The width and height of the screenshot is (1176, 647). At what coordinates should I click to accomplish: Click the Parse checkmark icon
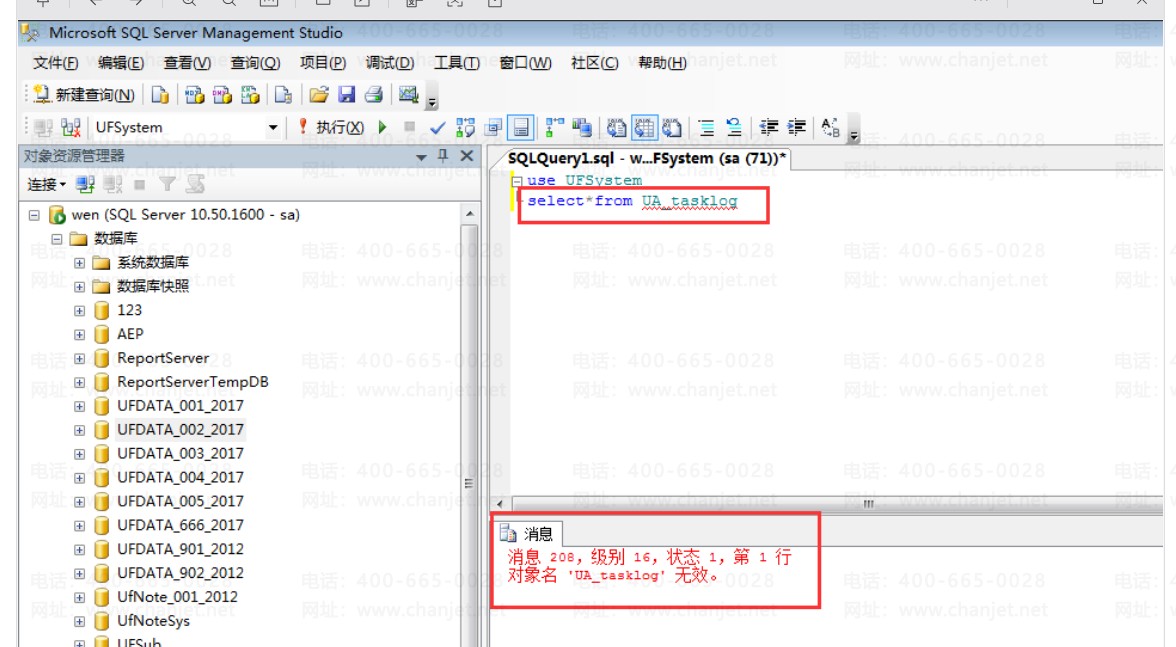(x=437, y=127)
